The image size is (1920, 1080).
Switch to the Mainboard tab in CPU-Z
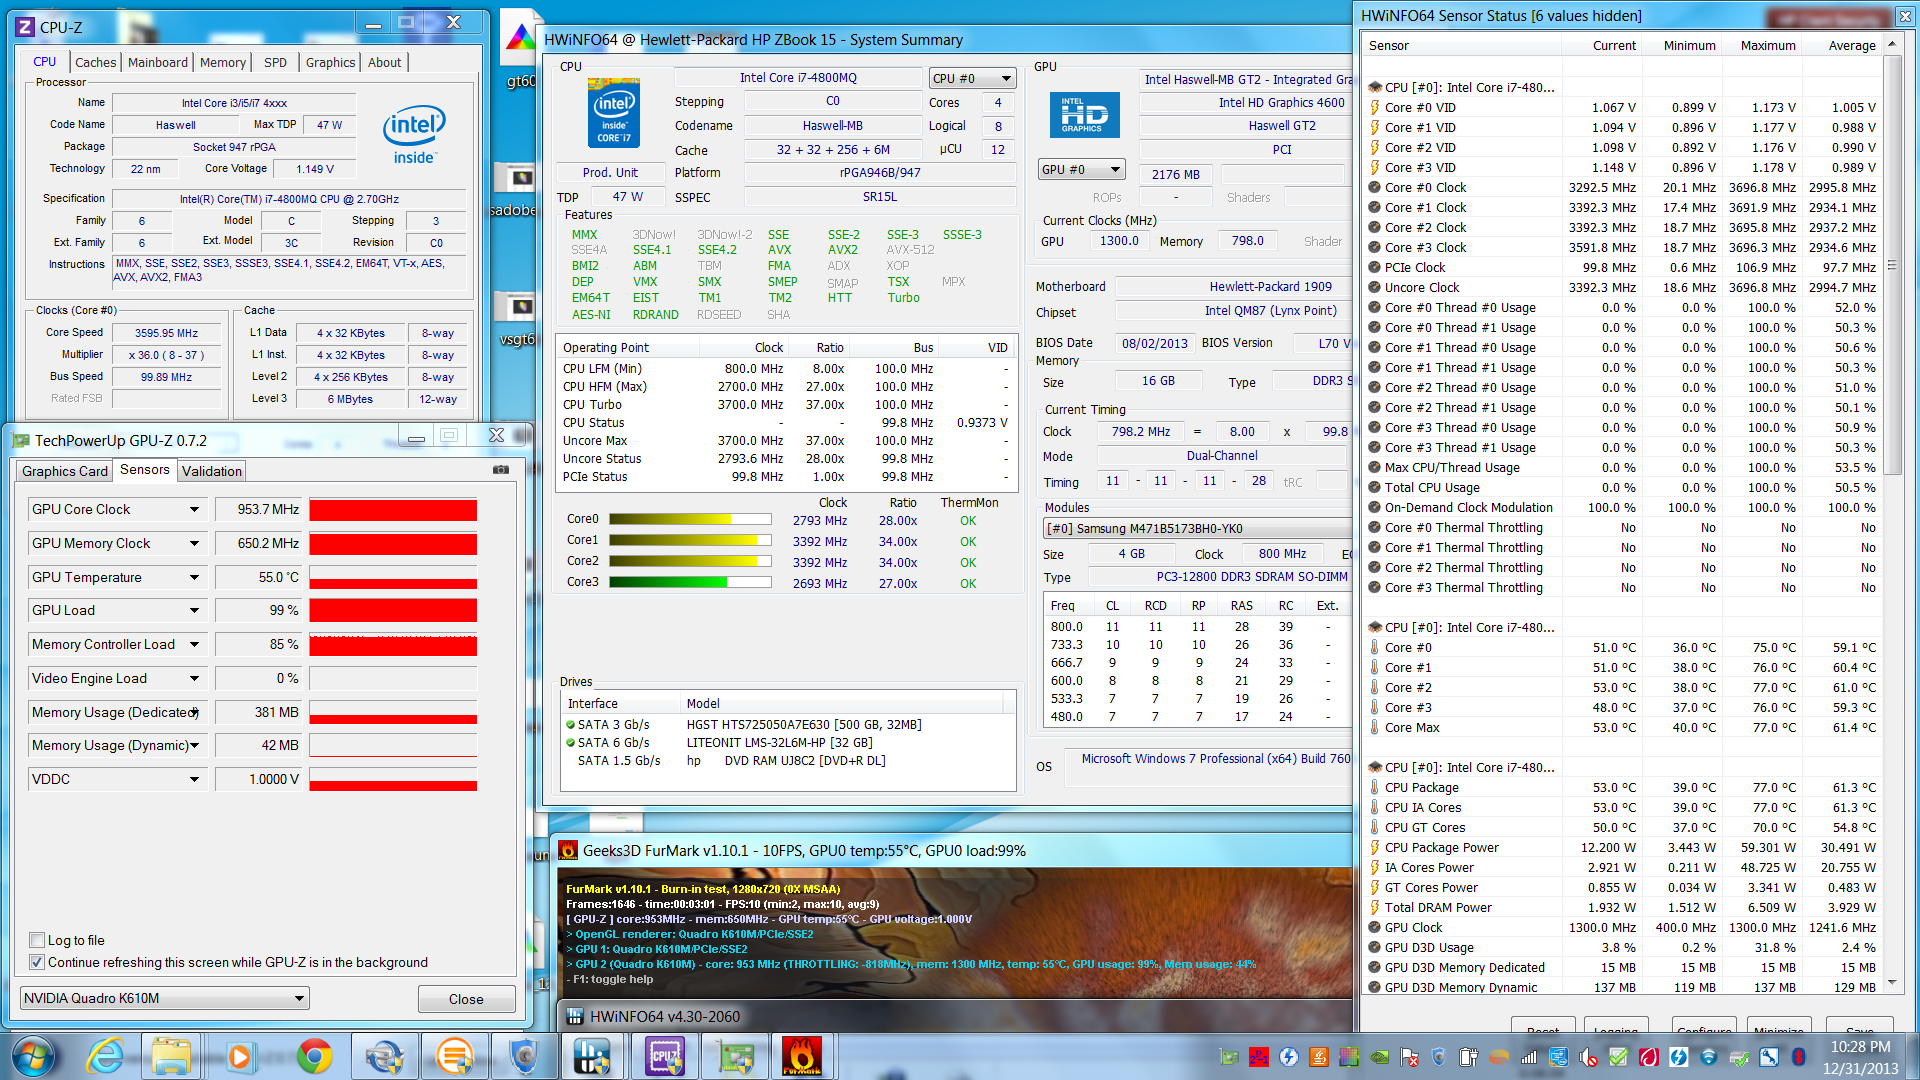click(157, 62)
